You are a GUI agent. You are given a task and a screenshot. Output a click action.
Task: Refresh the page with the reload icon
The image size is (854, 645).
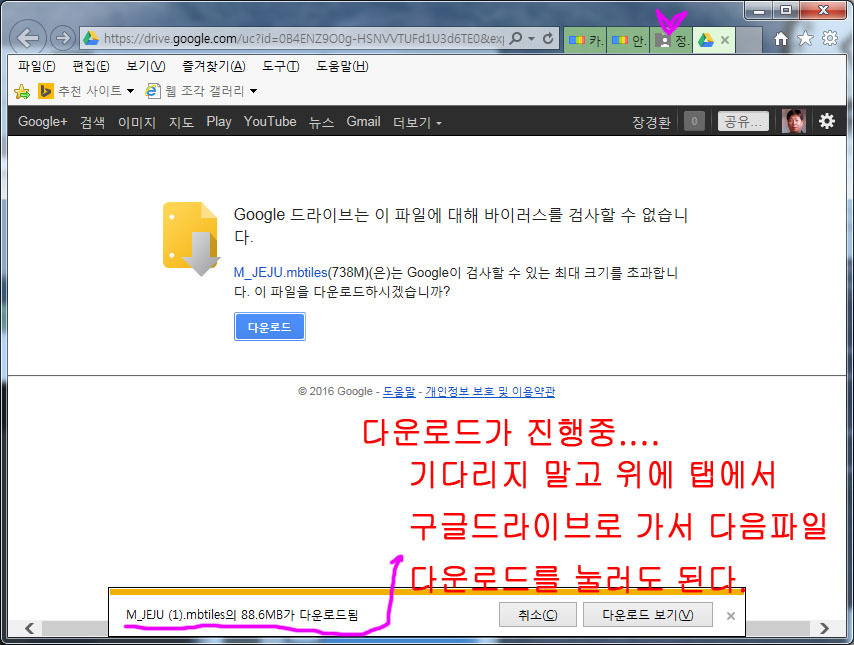[x=548, y=38]
